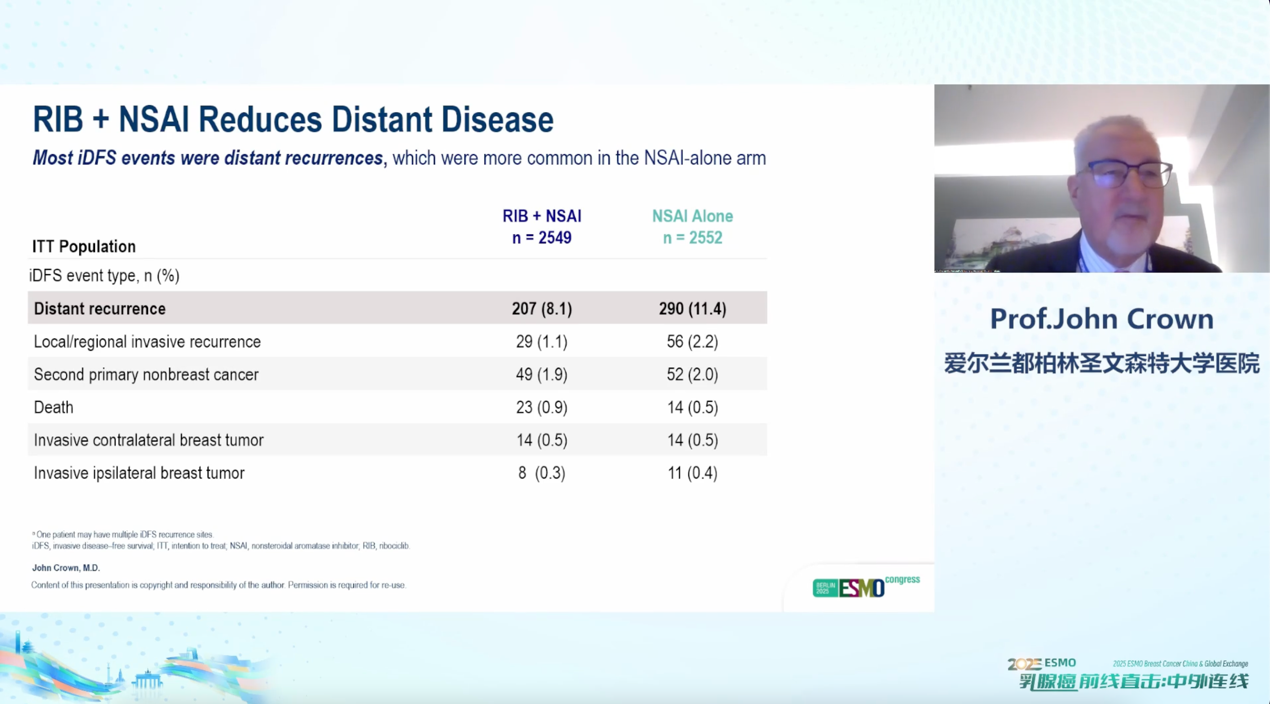Select the NSAI Alone column header

(x=692, y=227)
